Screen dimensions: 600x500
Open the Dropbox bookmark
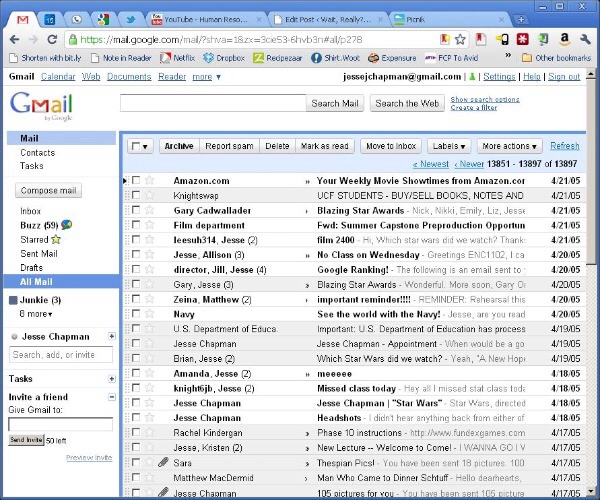point(224,58)
